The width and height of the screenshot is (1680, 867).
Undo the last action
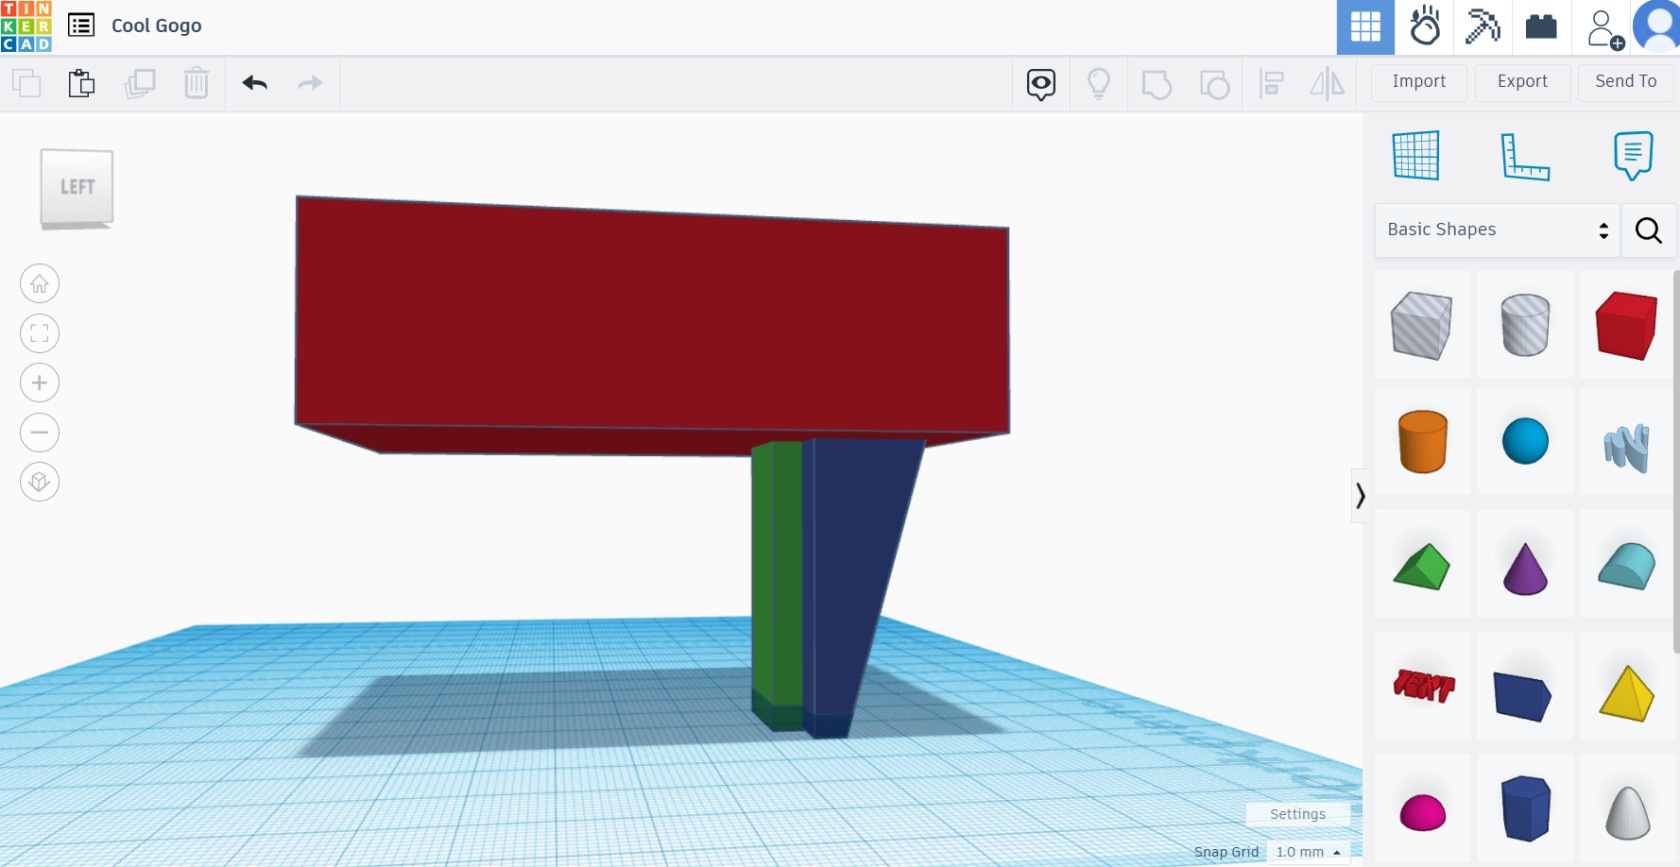255,83
